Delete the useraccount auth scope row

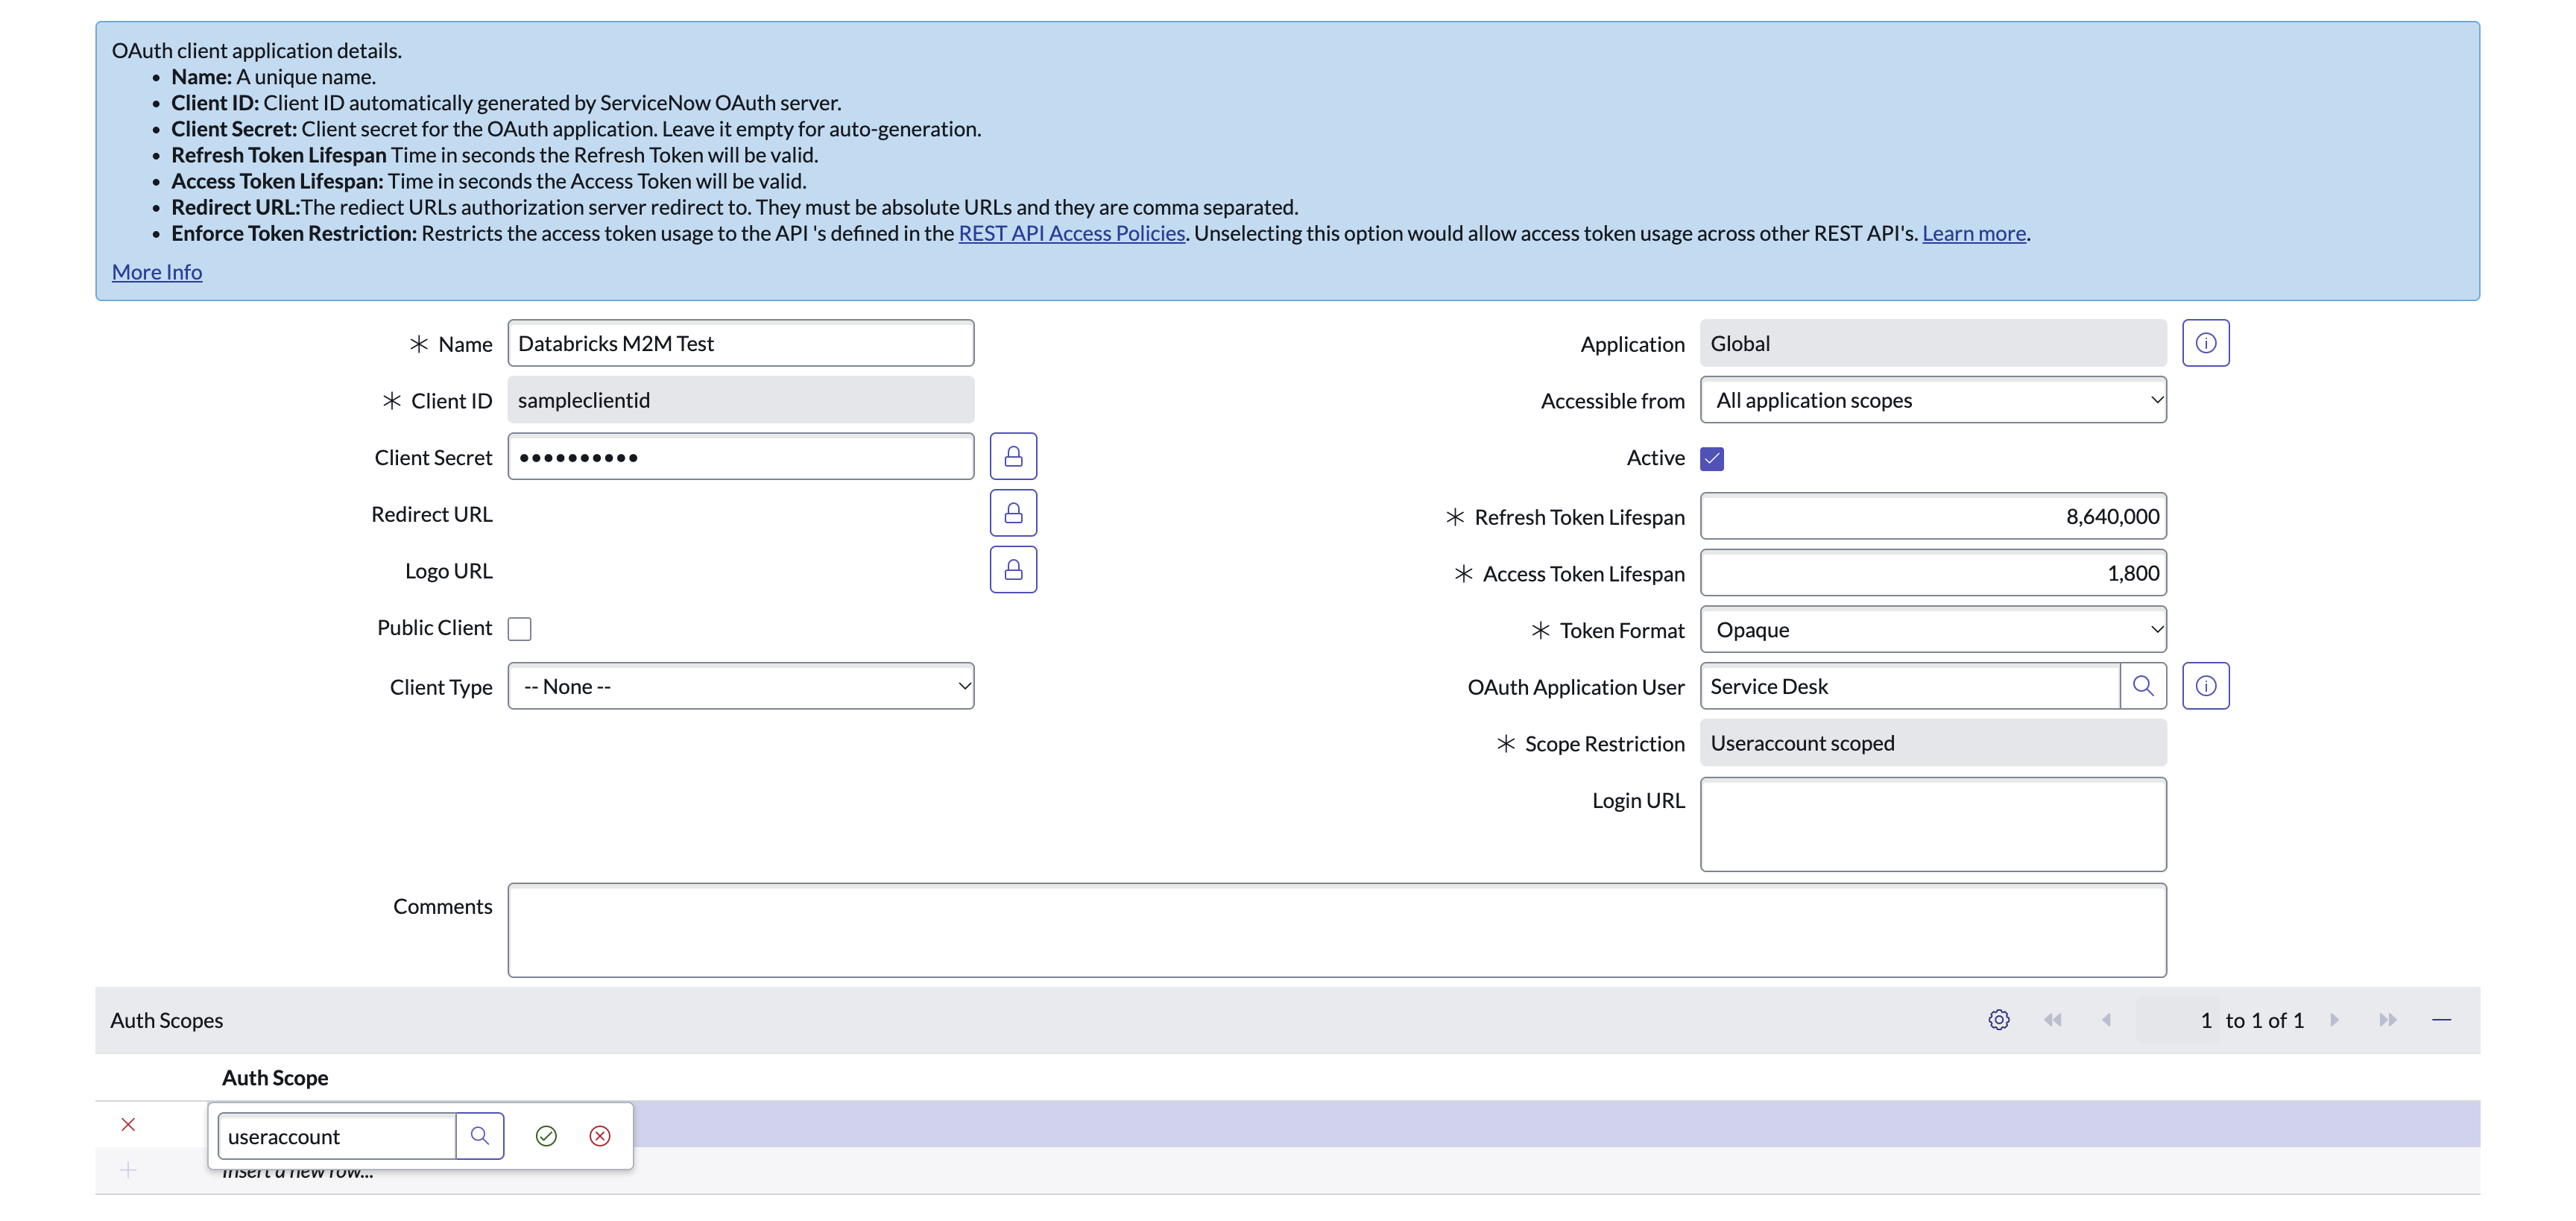[128, 1124]
